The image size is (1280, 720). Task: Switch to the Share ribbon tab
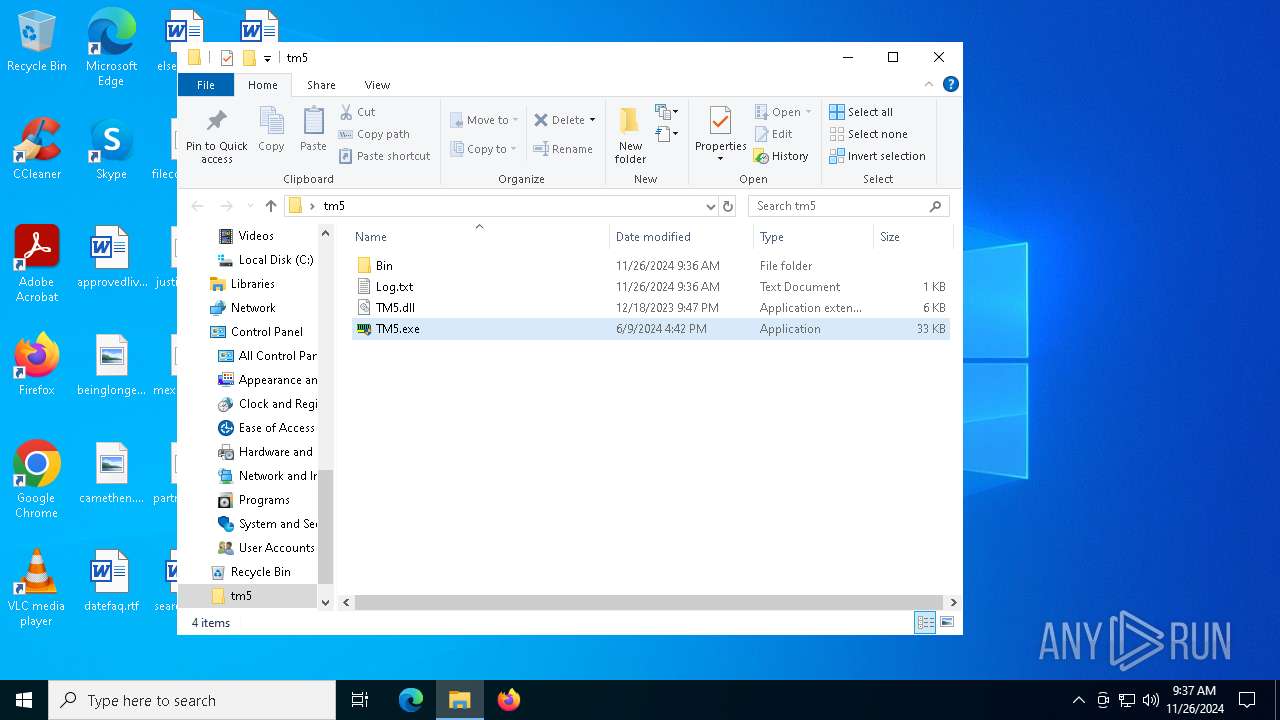pyautogui.click(x=321, y=85)
